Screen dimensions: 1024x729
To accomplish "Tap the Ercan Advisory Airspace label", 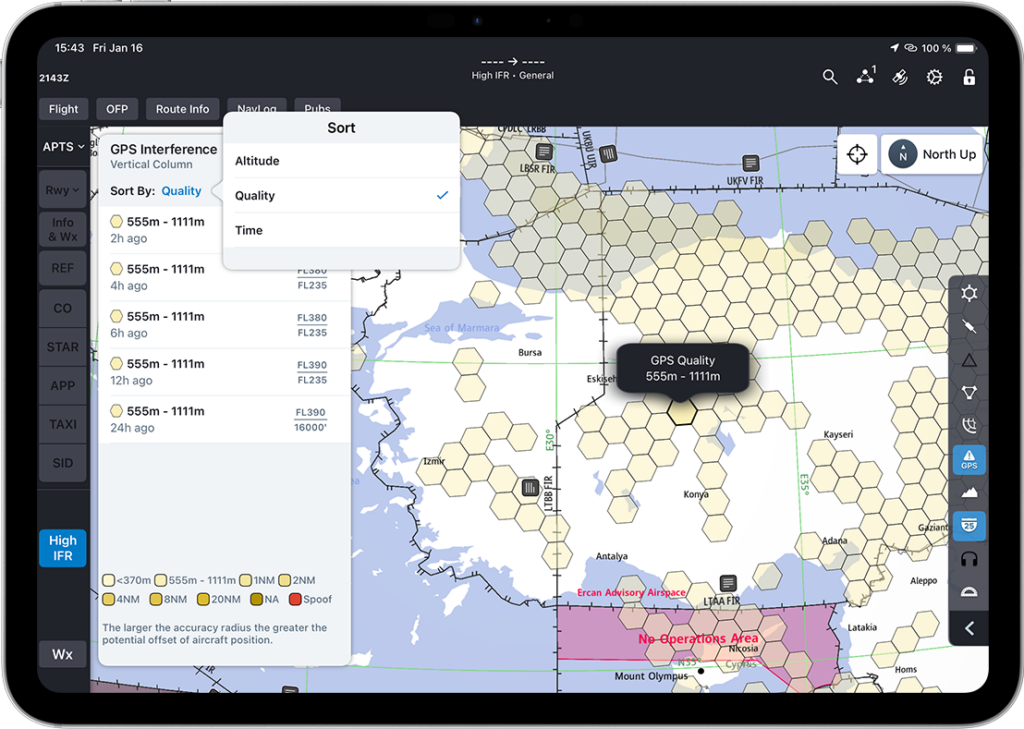I will tap(631, 592).
